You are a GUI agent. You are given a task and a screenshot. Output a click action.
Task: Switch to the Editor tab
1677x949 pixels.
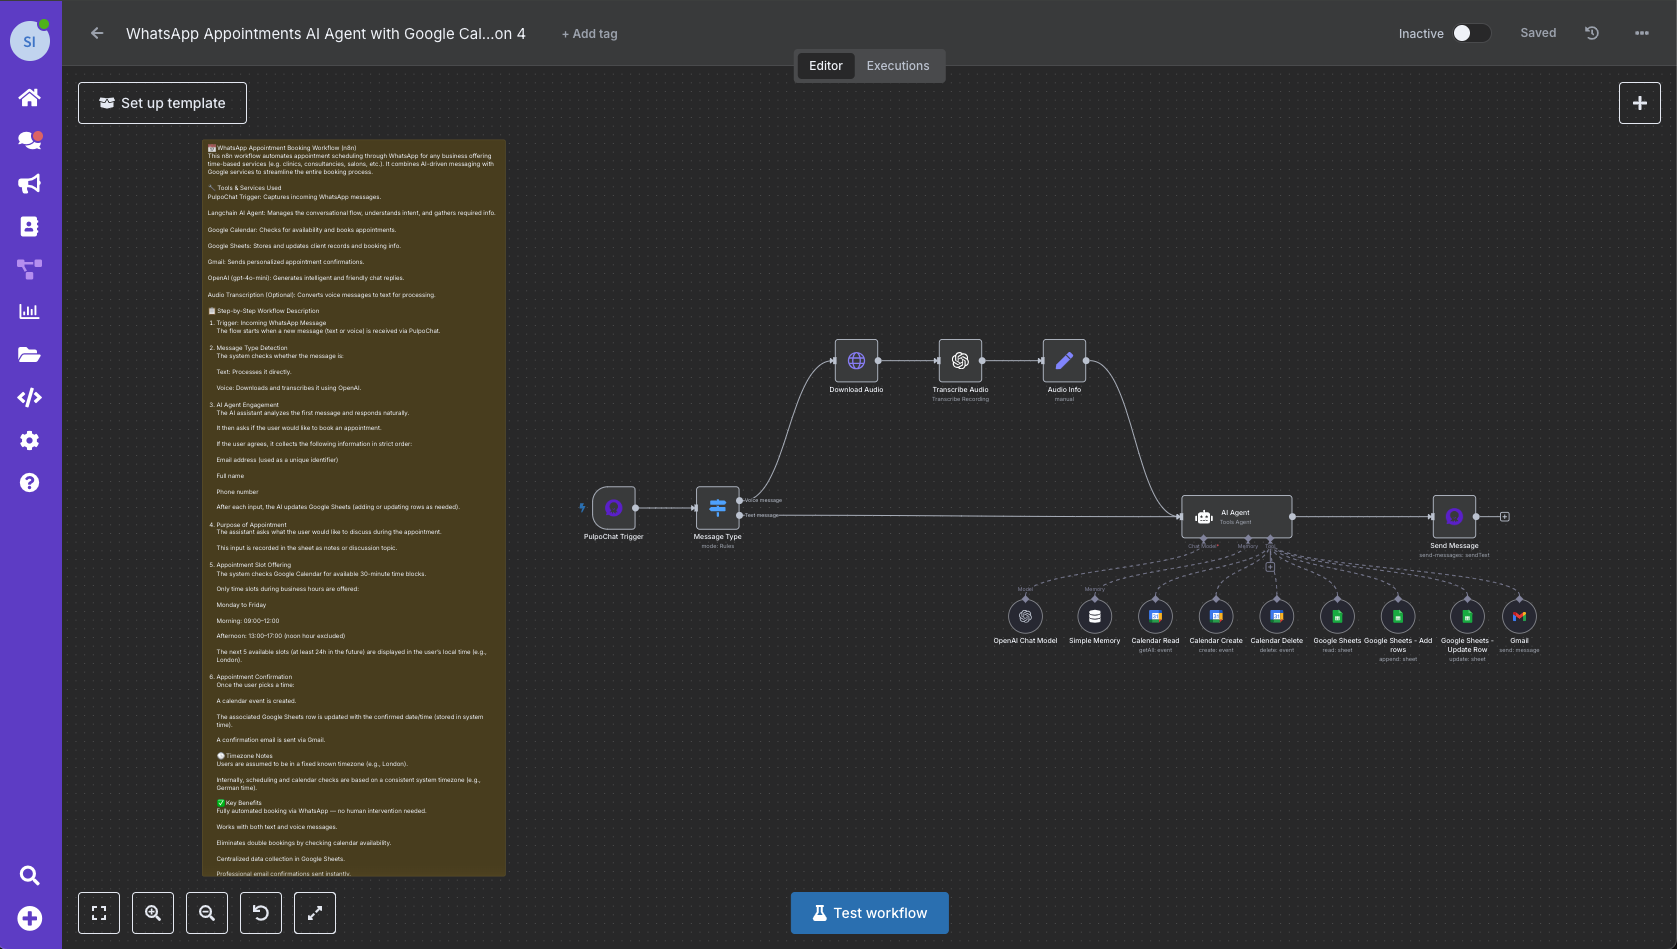click(826, 66)
